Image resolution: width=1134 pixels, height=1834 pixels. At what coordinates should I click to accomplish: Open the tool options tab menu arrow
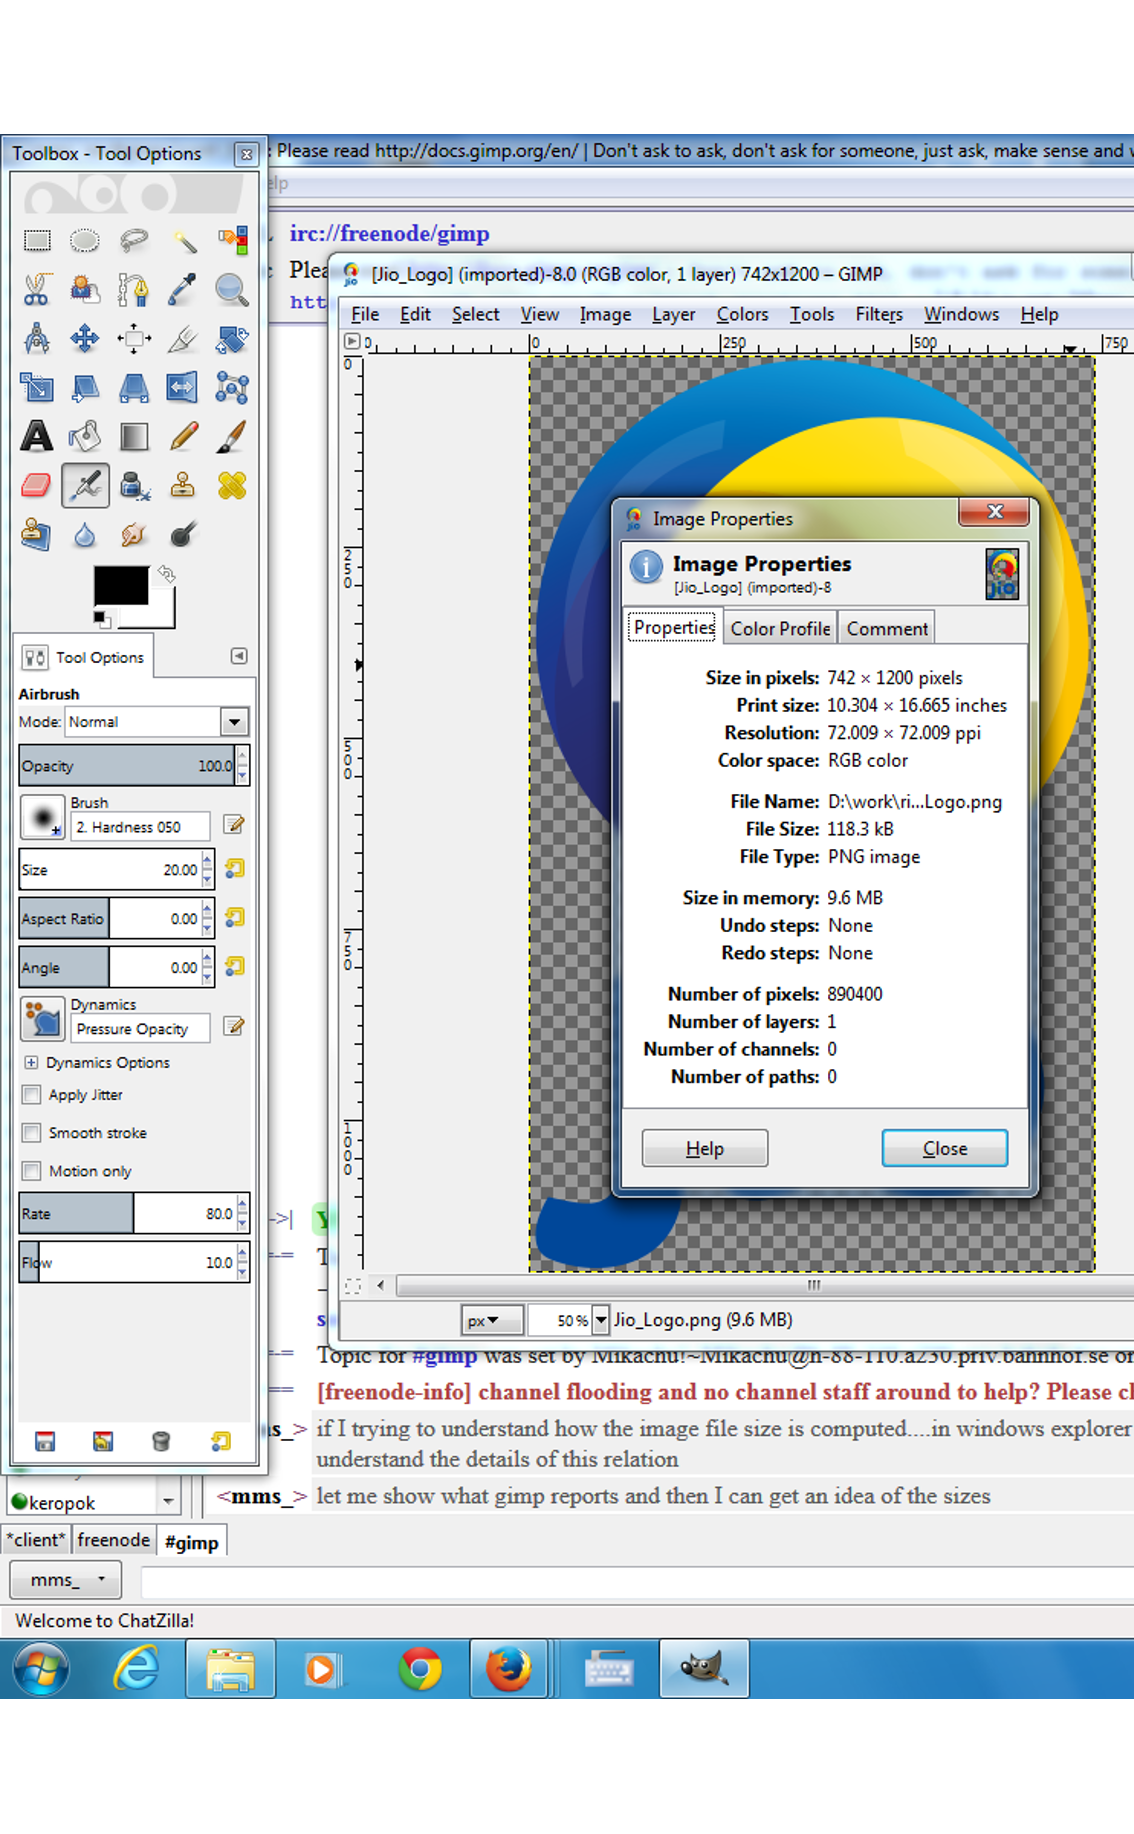(239, 656)
